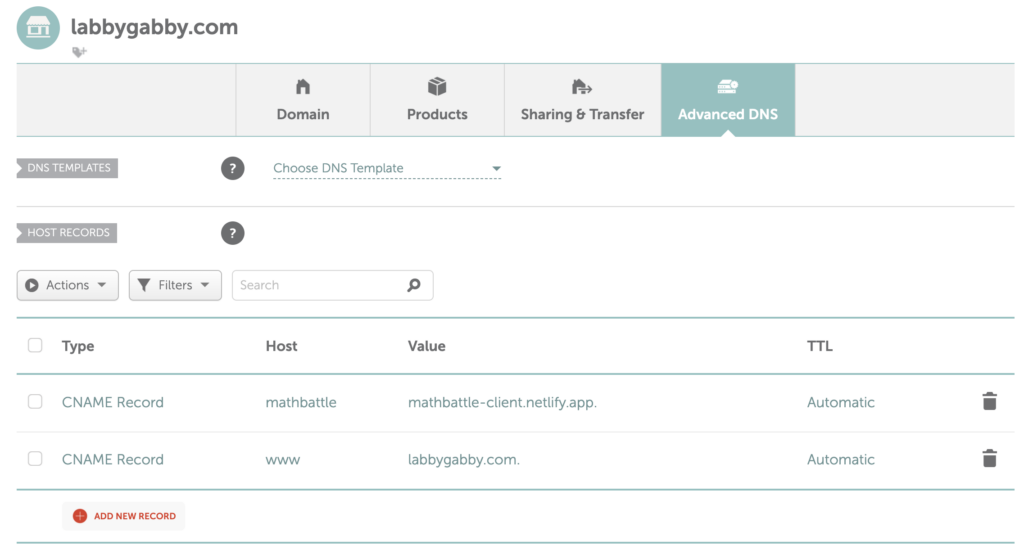Click the labbygabby.com page title
Viewport: 1024px width, 549px height.
pos(154,27)
